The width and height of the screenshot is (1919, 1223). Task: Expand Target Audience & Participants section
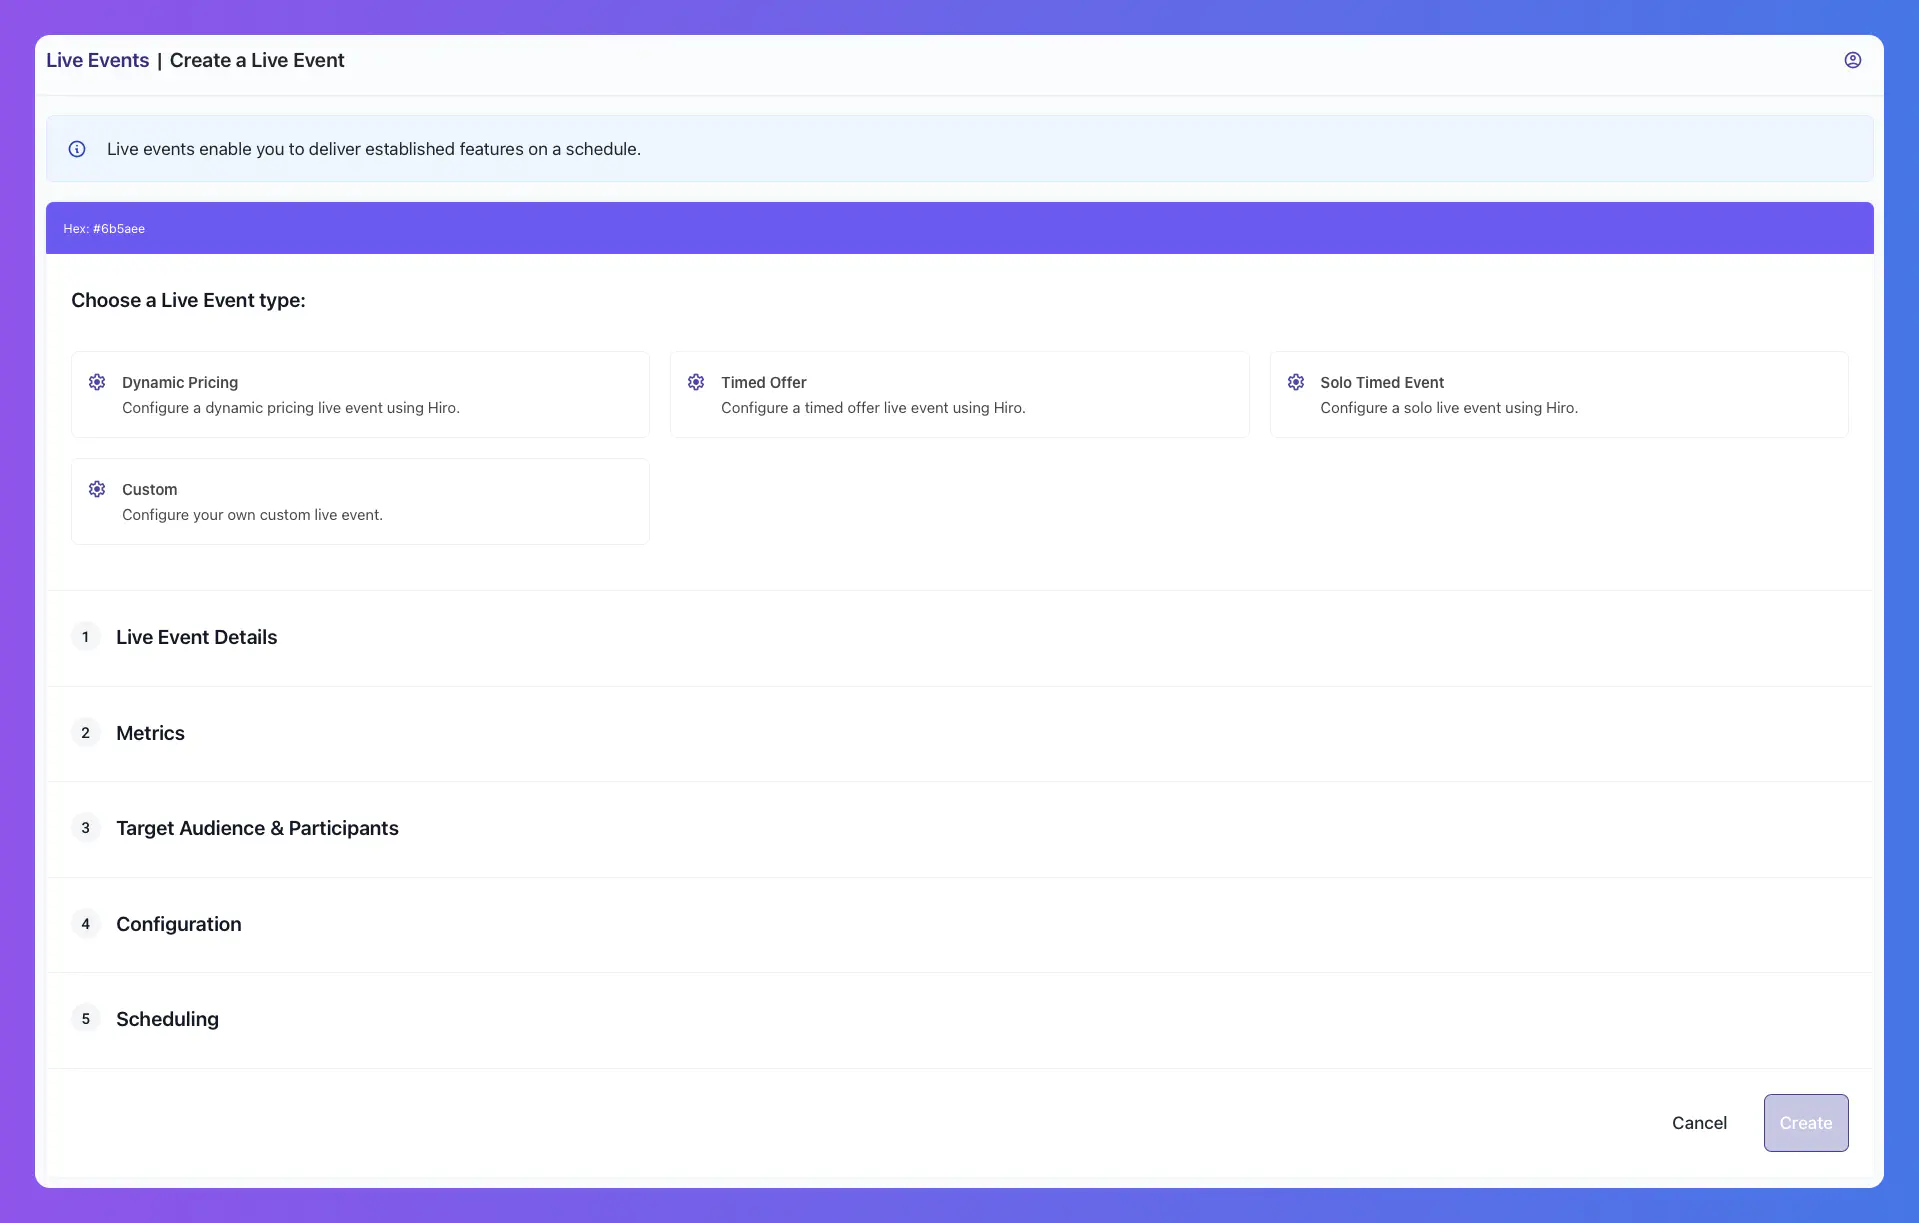(959, 828)
